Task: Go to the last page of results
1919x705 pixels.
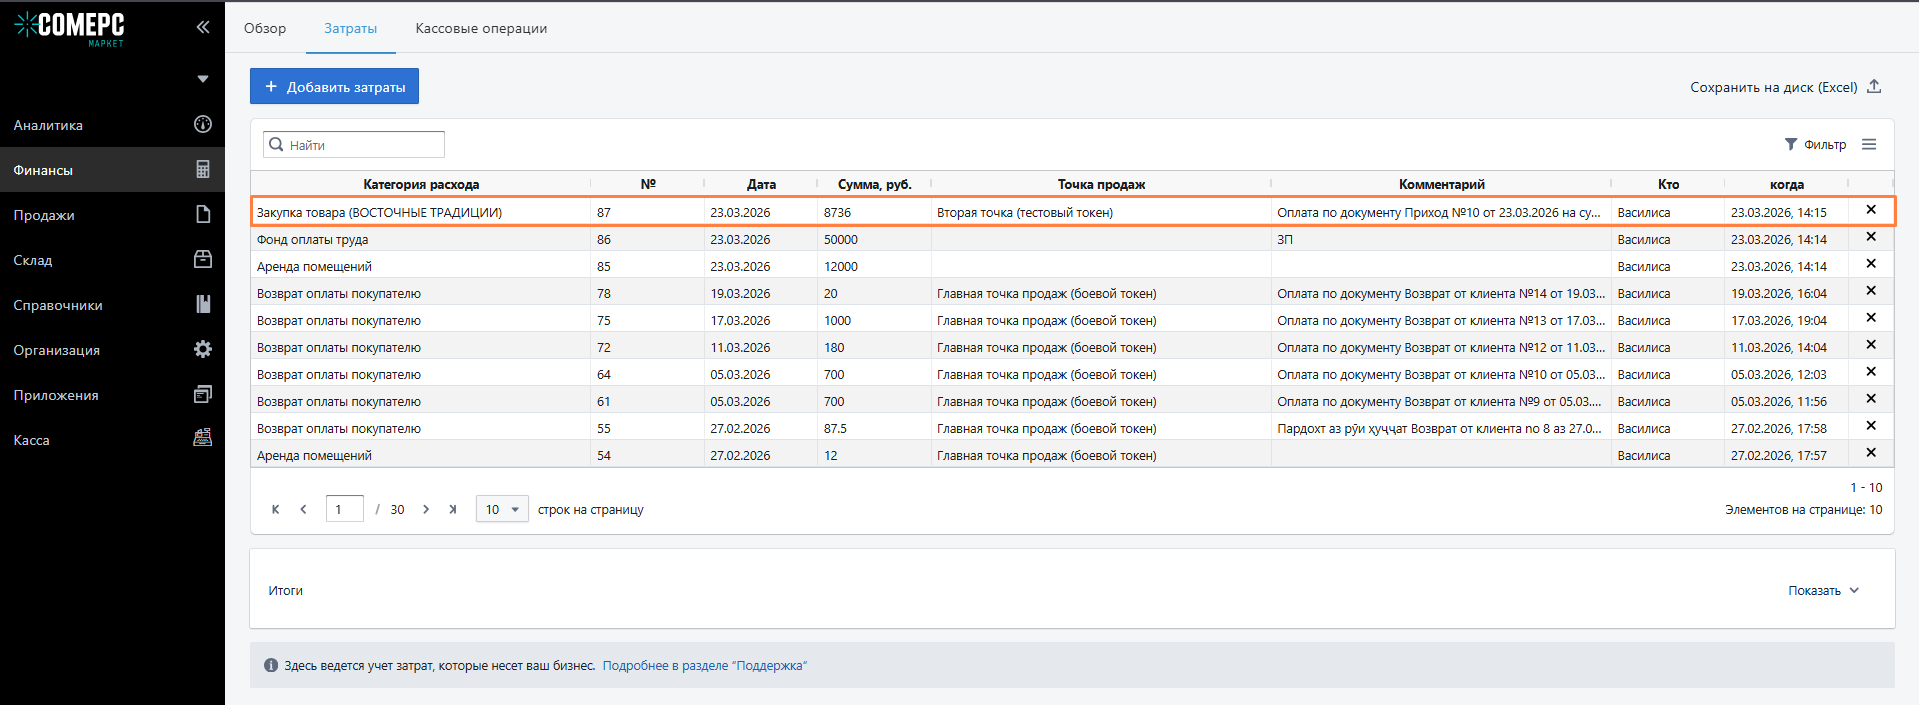Action: tap(453, 509)
